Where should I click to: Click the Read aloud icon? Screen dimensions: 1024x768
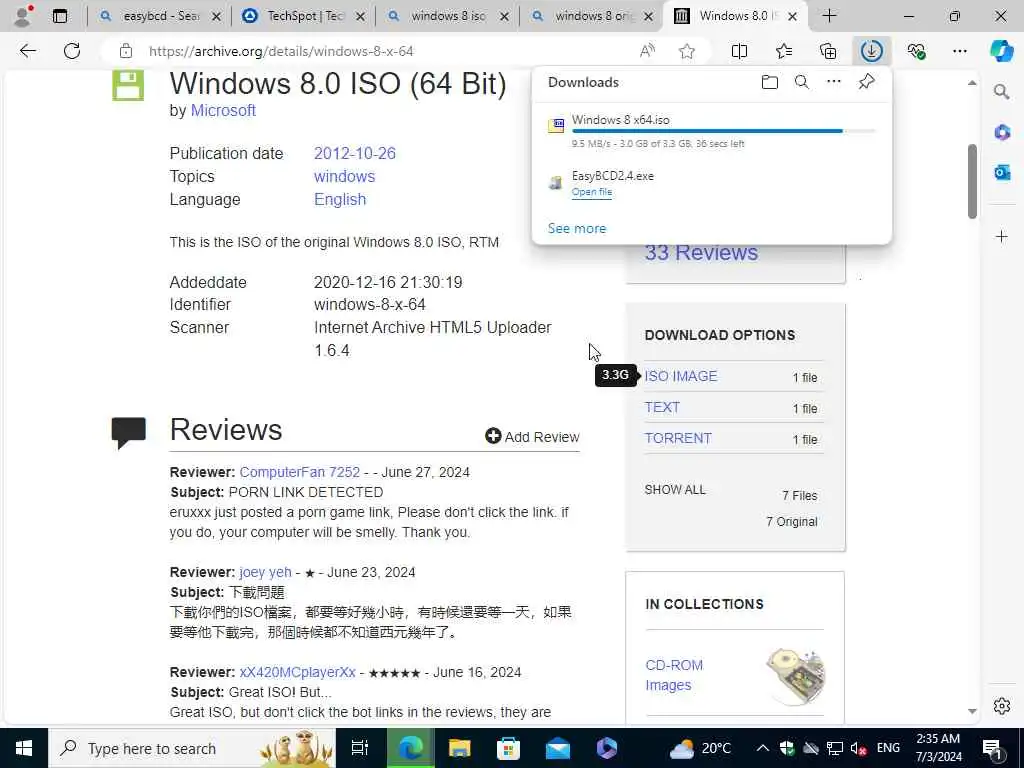point(647,51)
